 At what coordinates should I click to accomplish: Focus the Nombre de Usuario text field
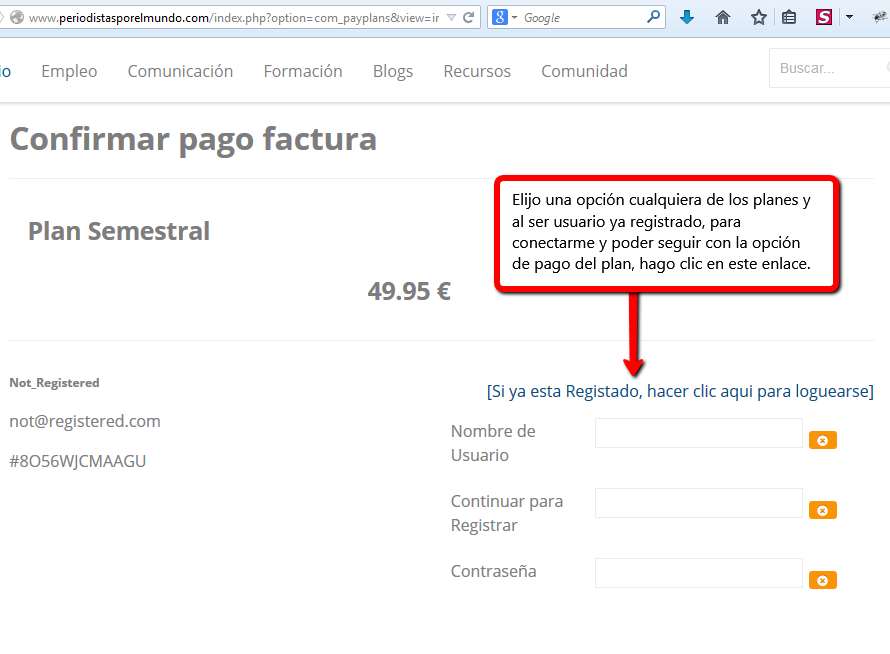click(698, 433)
